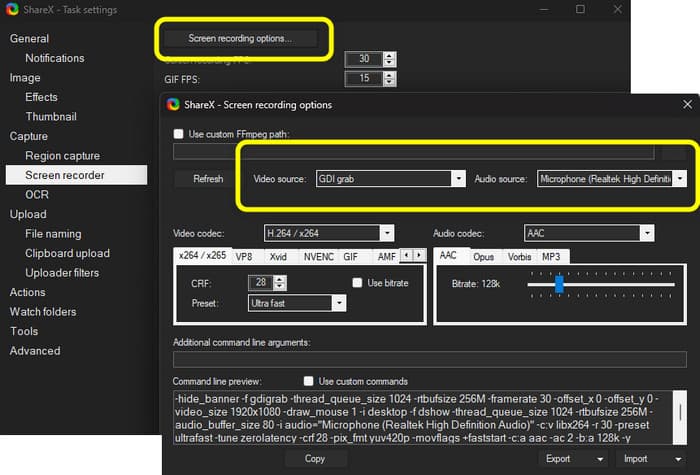Select the AAC audio tab
The image size is (700, 475).
(448, 255)
